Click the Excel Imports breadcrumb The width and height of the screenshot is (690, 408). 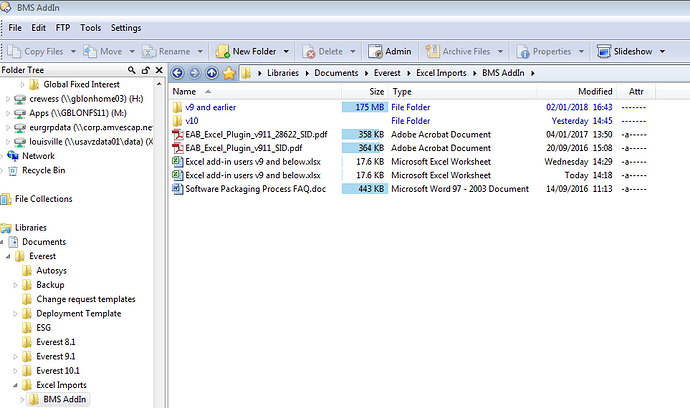point(441,73)
